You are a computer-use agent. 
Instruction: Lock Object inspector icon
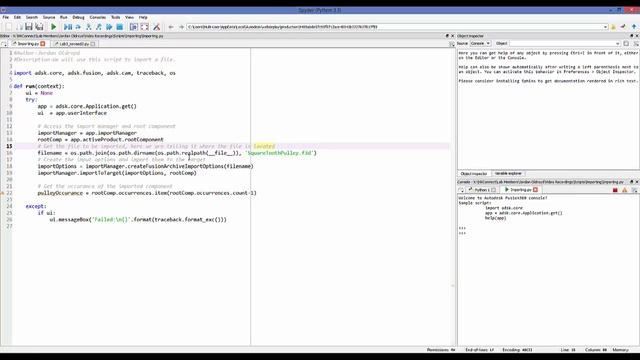[626, 43]
